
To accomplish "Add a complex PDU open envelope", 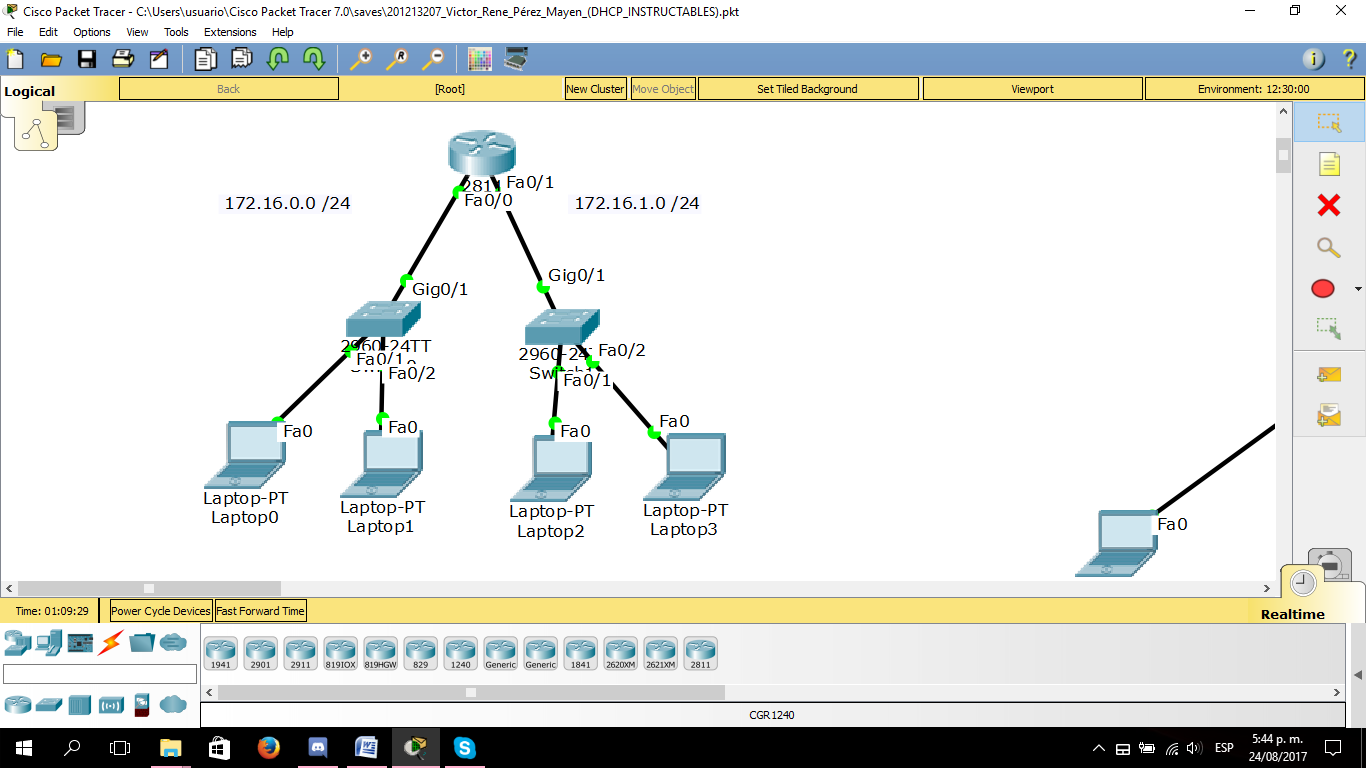I will tap(1328, 414).
